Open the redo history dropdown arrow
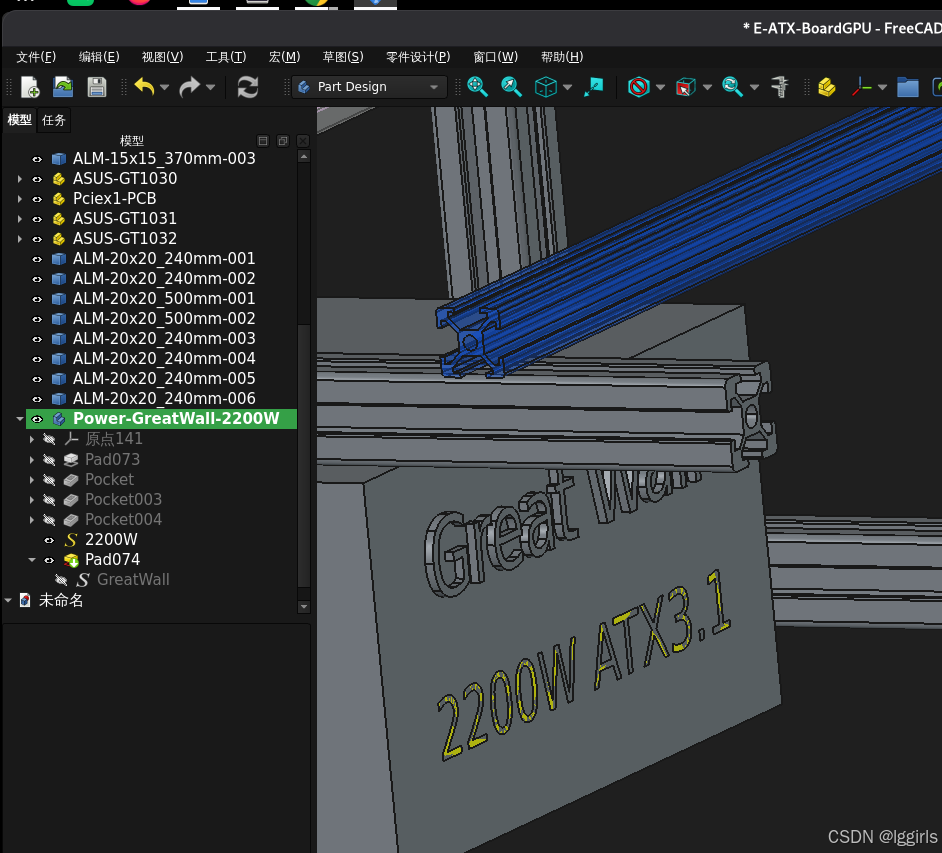This screenshot has height=853, width=942. point(210,88)
